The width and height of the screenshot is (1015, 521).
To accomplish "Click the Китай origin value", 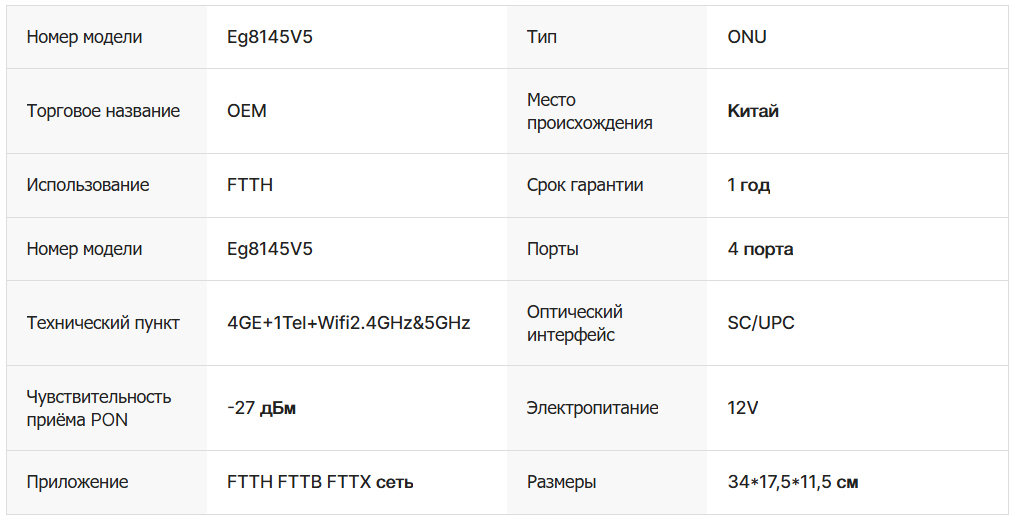I will tap(753, 111).
